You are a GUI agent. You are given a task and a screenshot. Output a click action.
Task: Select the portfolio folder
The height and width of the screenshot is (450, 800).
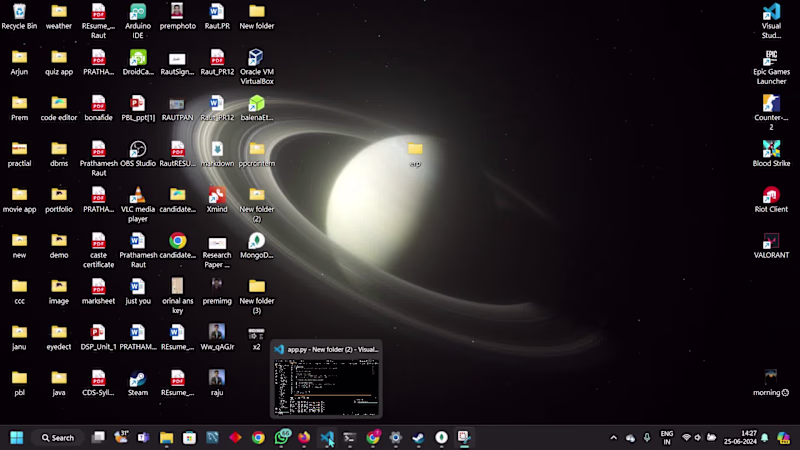(x=59, y=199)
